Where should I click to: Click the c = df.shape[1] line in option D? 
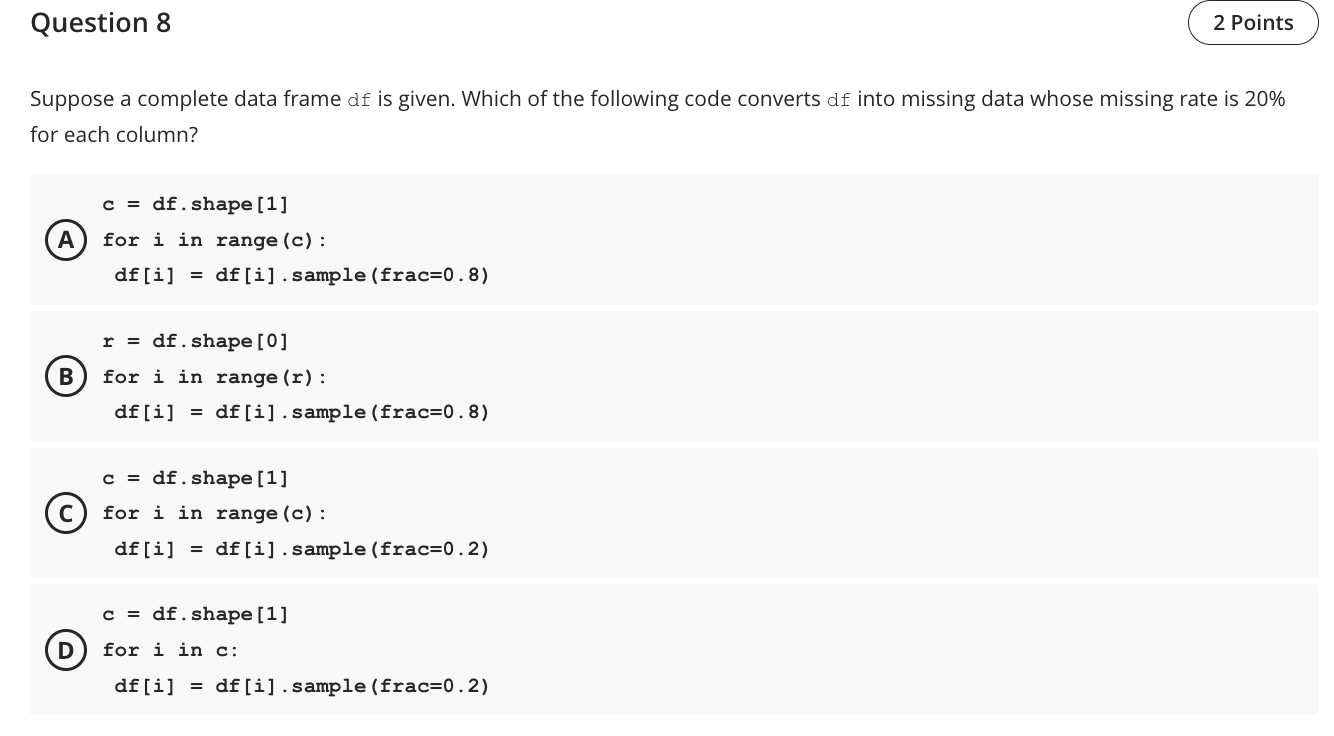(196, 614)
